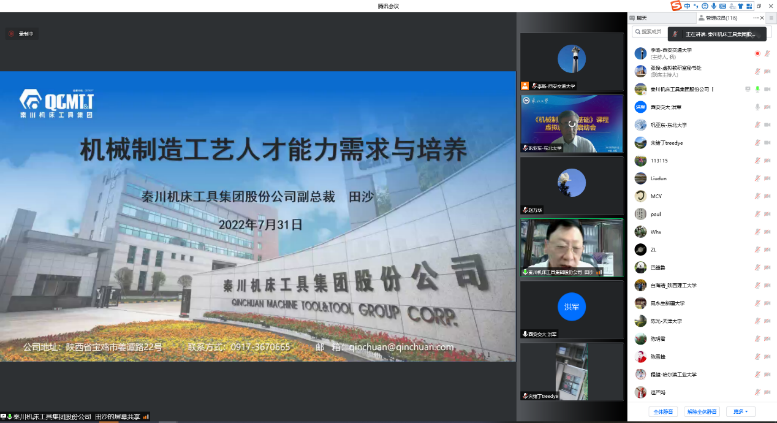
Task: Click the recording indicator at top left
Action: point(20,33)
